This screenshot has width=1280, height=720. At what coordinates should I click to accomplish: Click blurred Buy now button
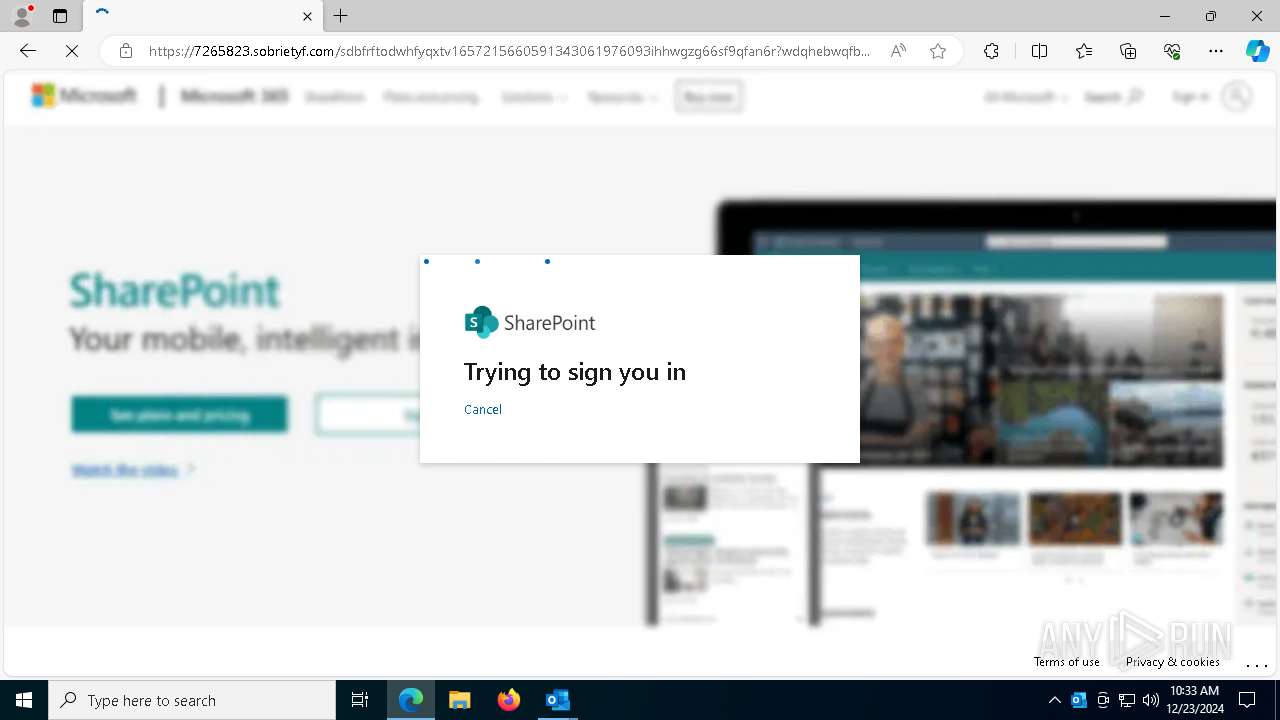[709, 97]
